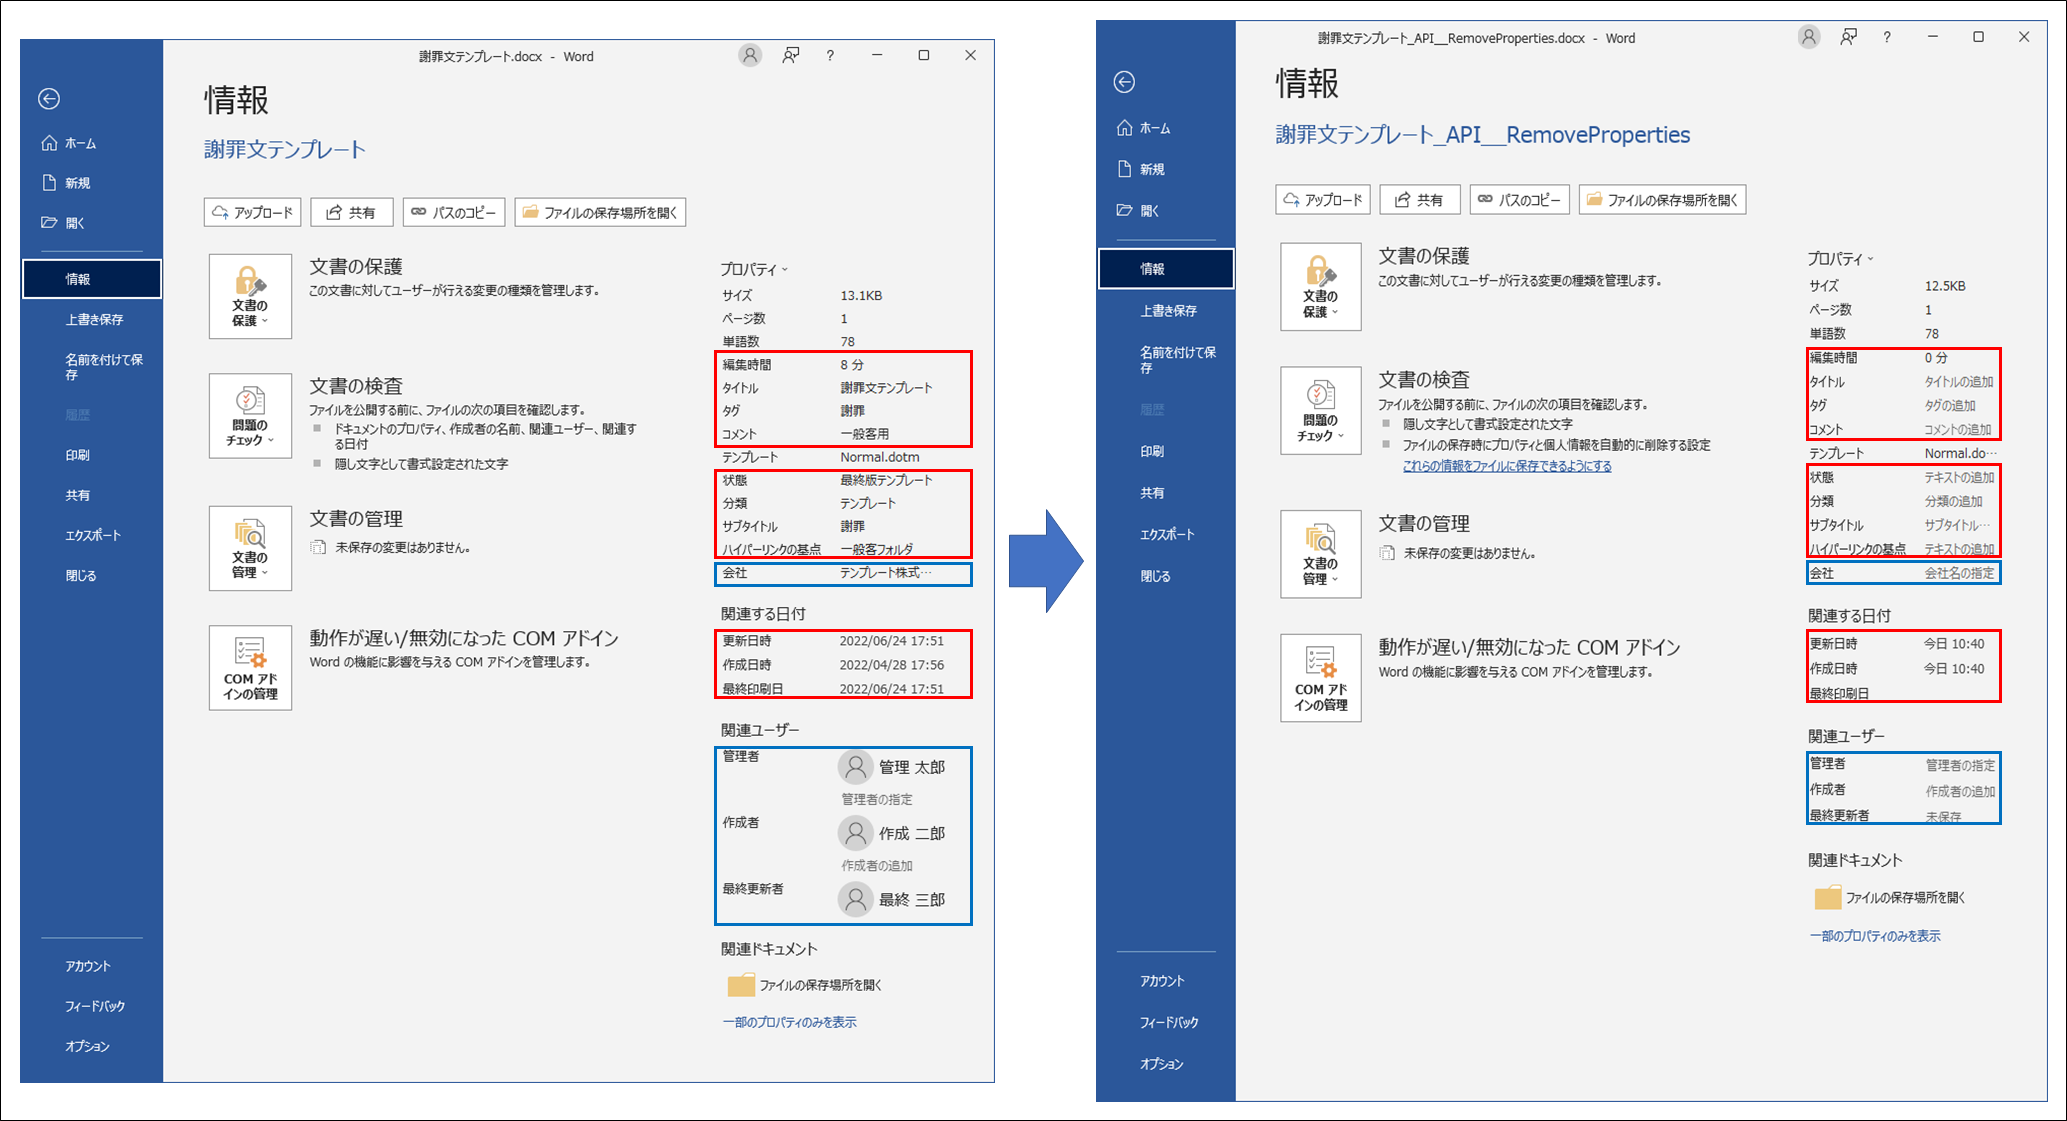Open ホーム in the right window sidebar
The image size is (2067, 1121).
pyautogui.click(x=1144, y=128)
